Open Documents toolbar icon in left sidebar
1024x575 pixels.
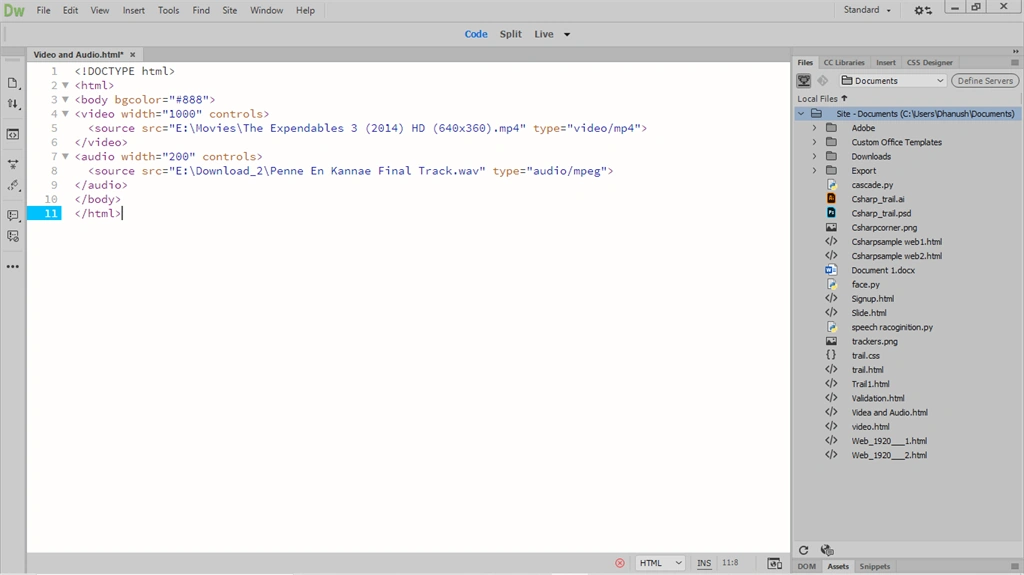(x=12, y=83)
